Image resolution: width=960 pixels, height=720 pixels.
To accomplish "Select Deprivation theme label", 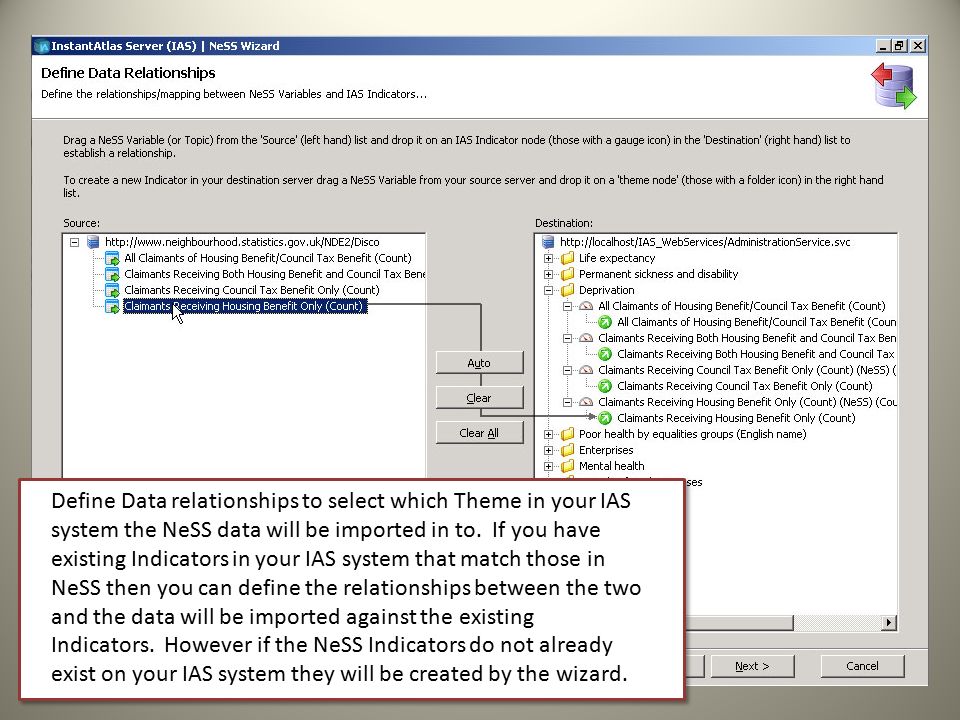I will pyautogui.click(x=606, y=290).
